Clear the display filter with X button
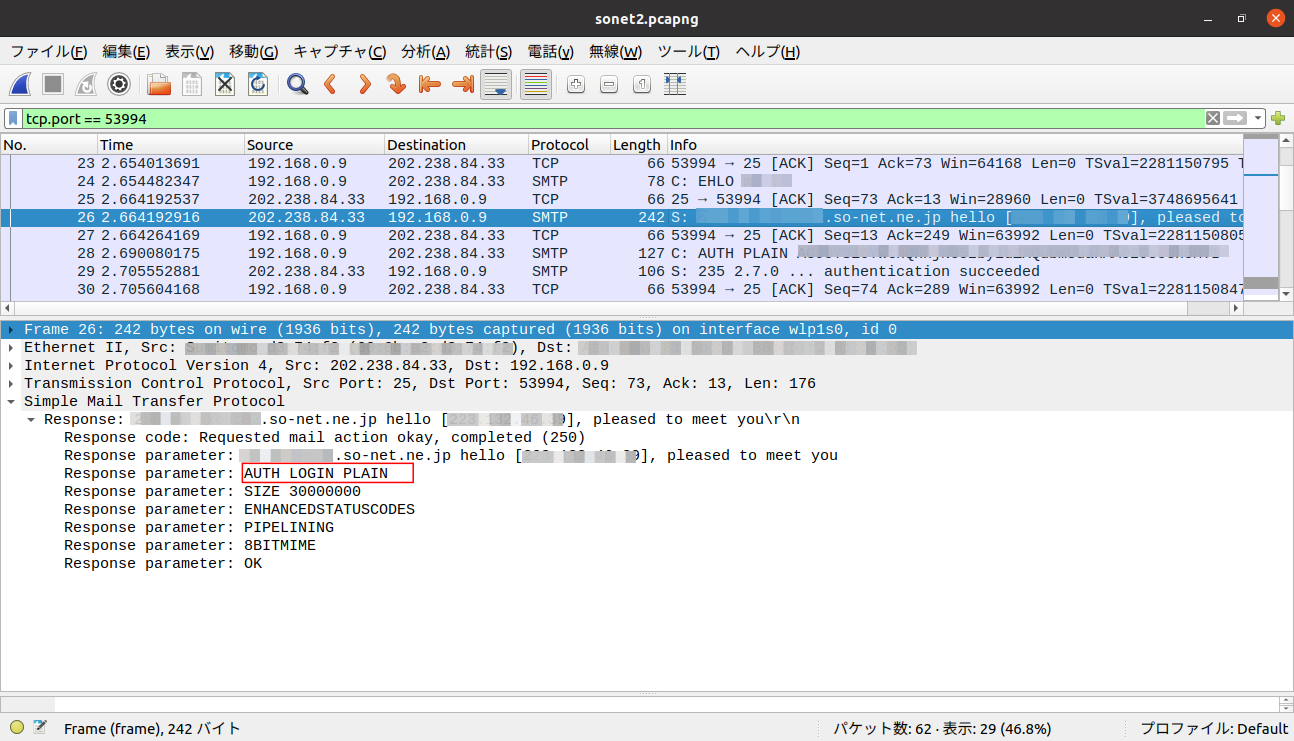Screen dimensions: 1294x741 tap(1213, 118)
